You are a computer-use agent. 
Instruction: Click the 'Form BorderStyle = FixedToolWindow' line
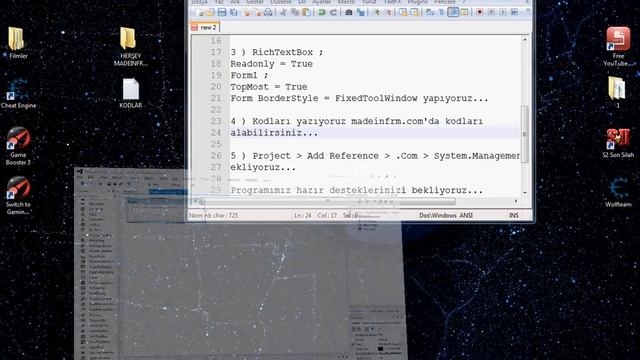pyautogui.click(x=359, y=98)
